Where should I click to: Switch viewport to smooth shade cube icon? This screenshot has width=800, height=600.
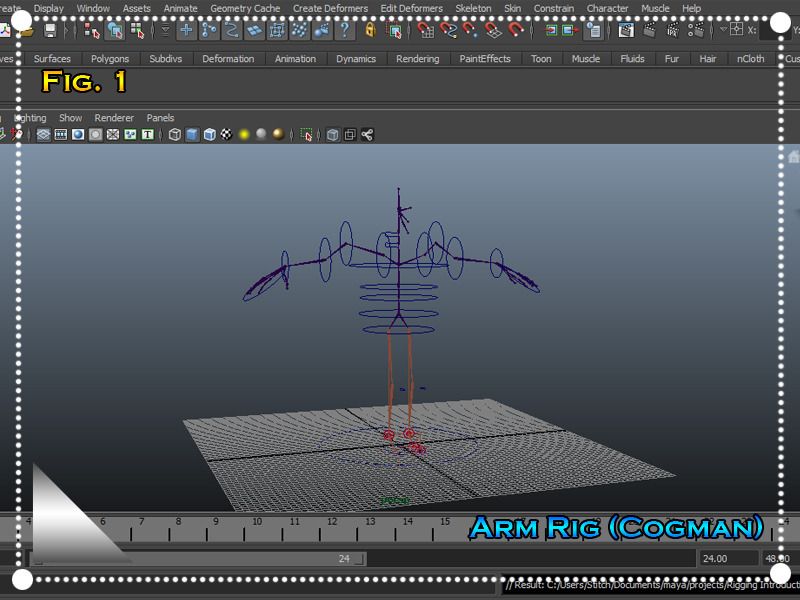click(x=192, y=135)
